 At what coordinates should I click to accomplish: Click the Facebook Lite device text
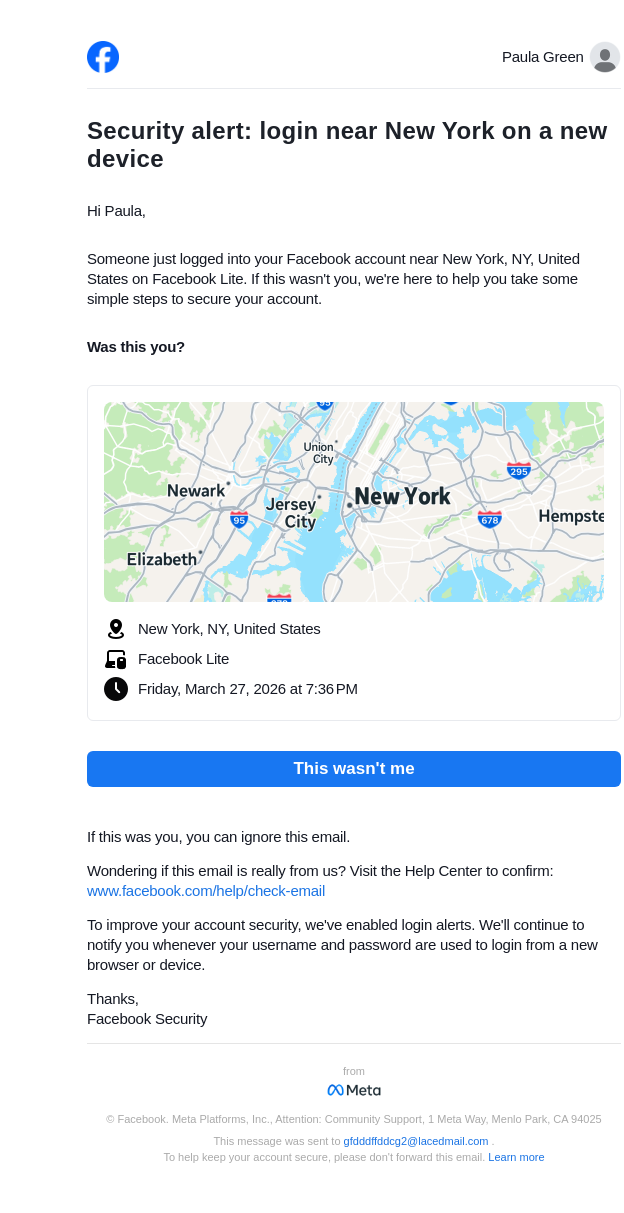(x=183, y=659)
